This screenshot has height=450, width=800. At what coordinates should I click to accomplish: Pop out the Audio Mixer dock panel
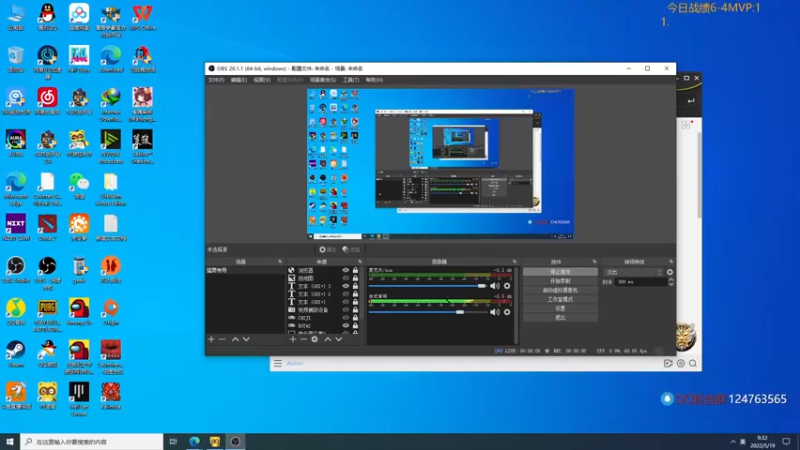pos(514,262)
